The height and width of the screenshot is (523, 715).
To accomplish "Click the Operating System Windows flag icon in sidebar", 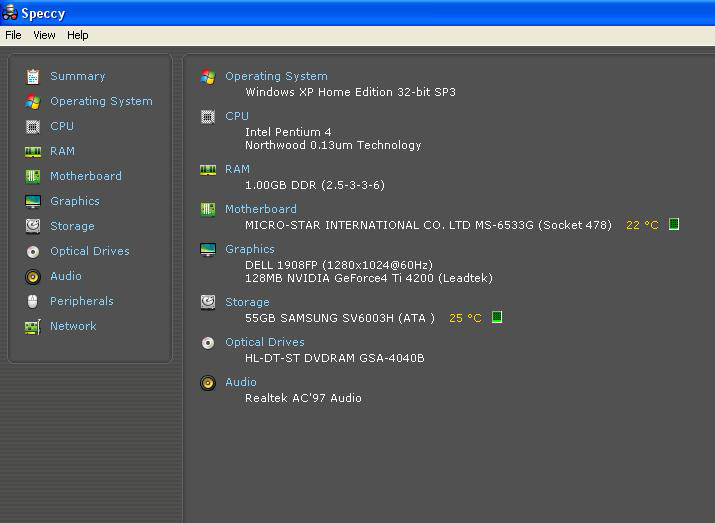I will tap(33, 102).
